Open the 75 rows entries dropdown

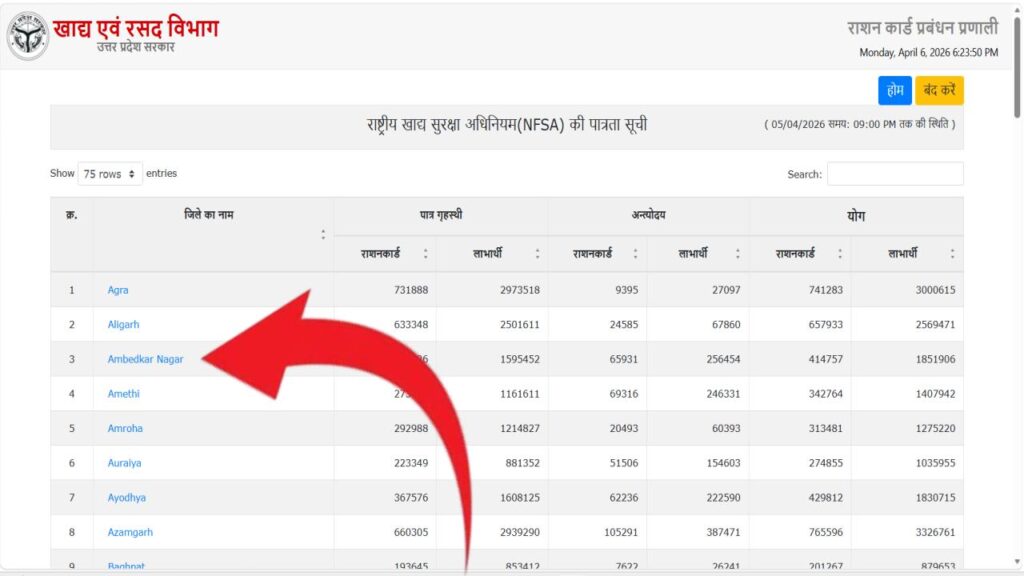tap(108, 173)
